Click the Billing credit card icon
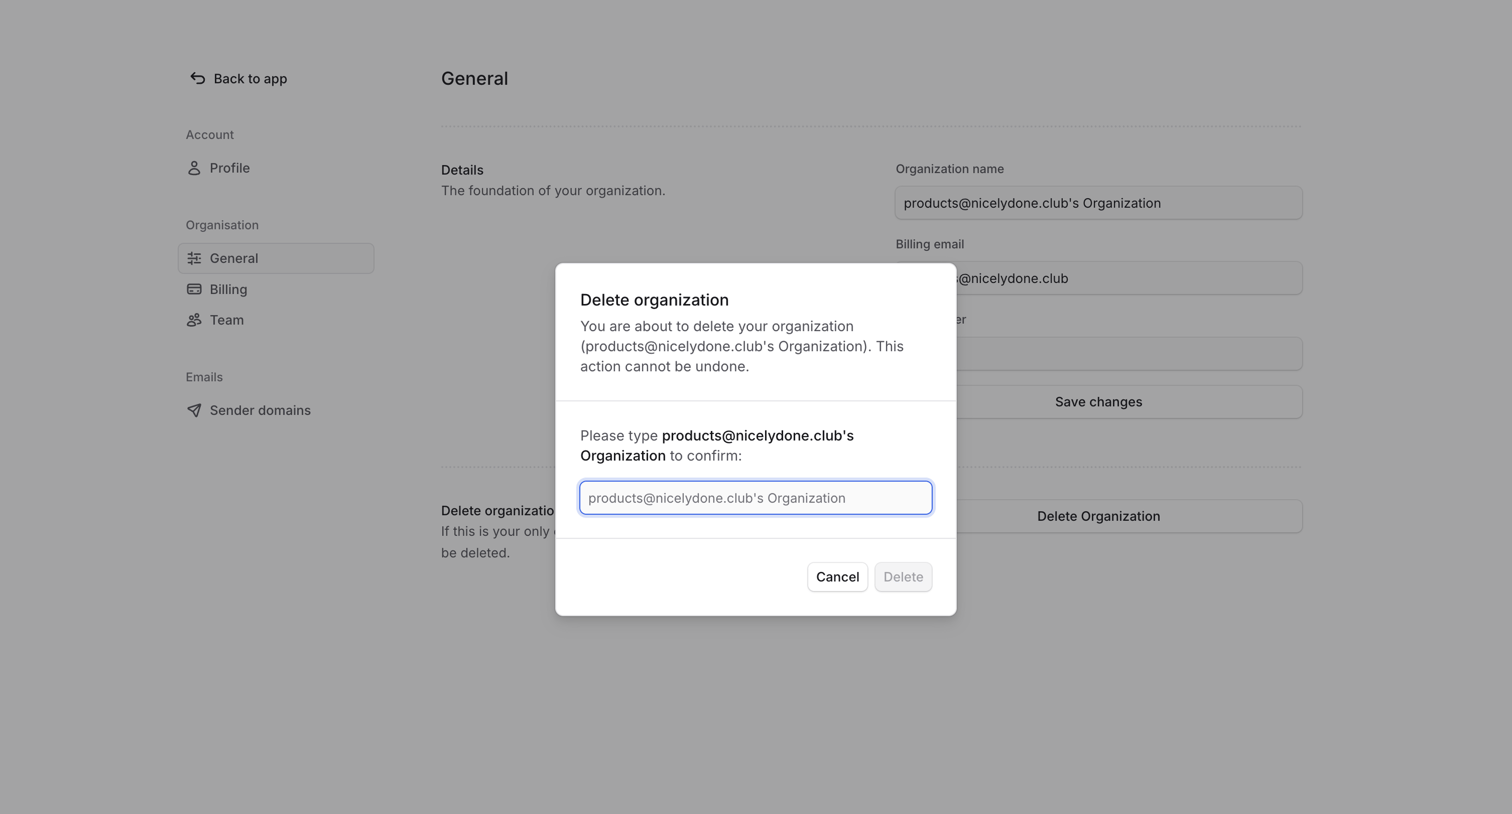 (194, 289)
